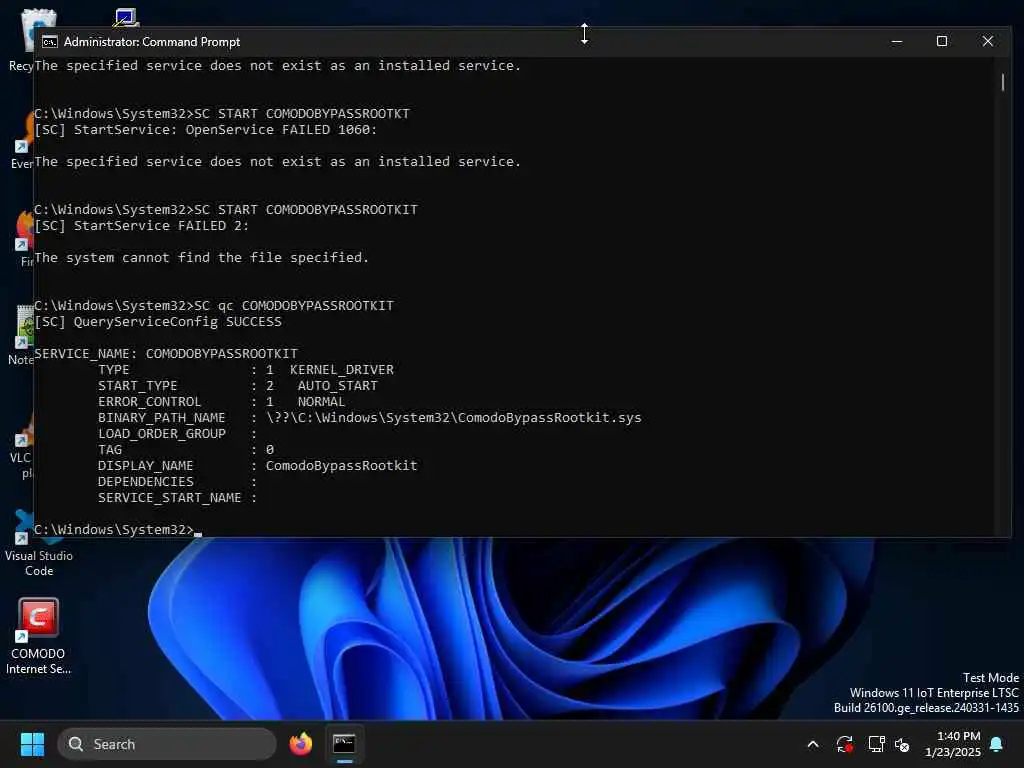The width and height of the screenshot is (1024, 768).
Task: Select Command Prompt taskbar button
Action: tap(344, 744)
